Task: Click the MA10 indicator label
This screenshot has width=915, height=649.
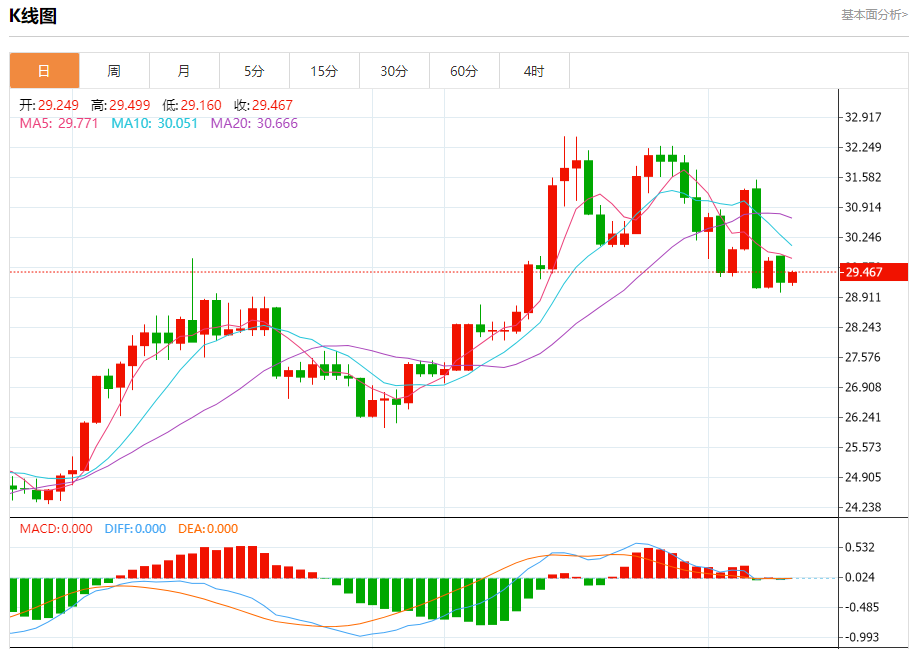Action: [155, 123]
